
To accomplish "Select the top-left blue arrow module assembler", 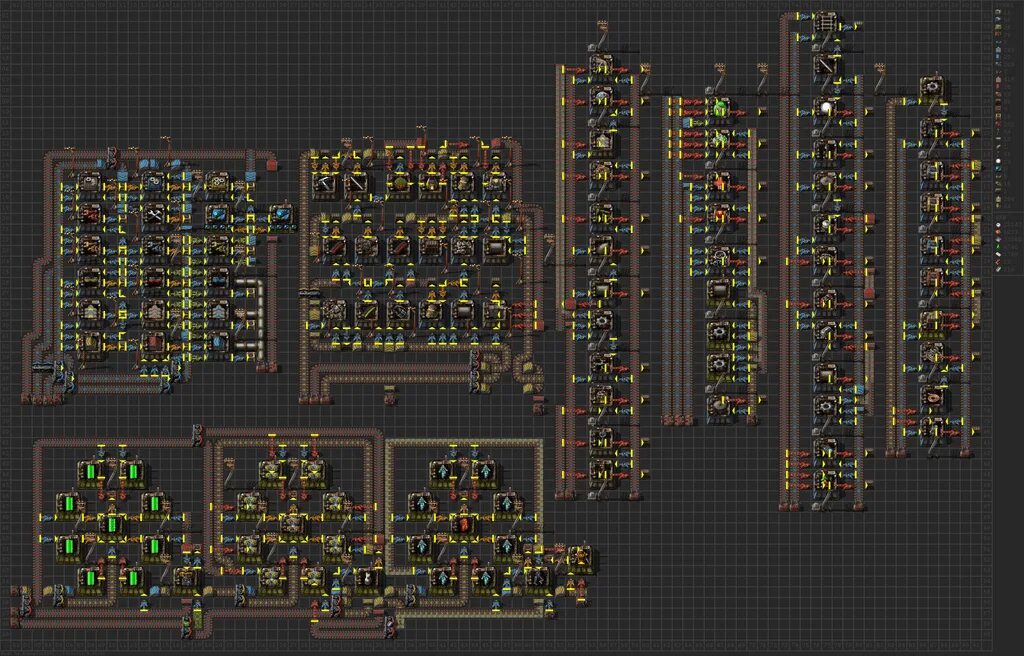I will click(x=442, y=472).
